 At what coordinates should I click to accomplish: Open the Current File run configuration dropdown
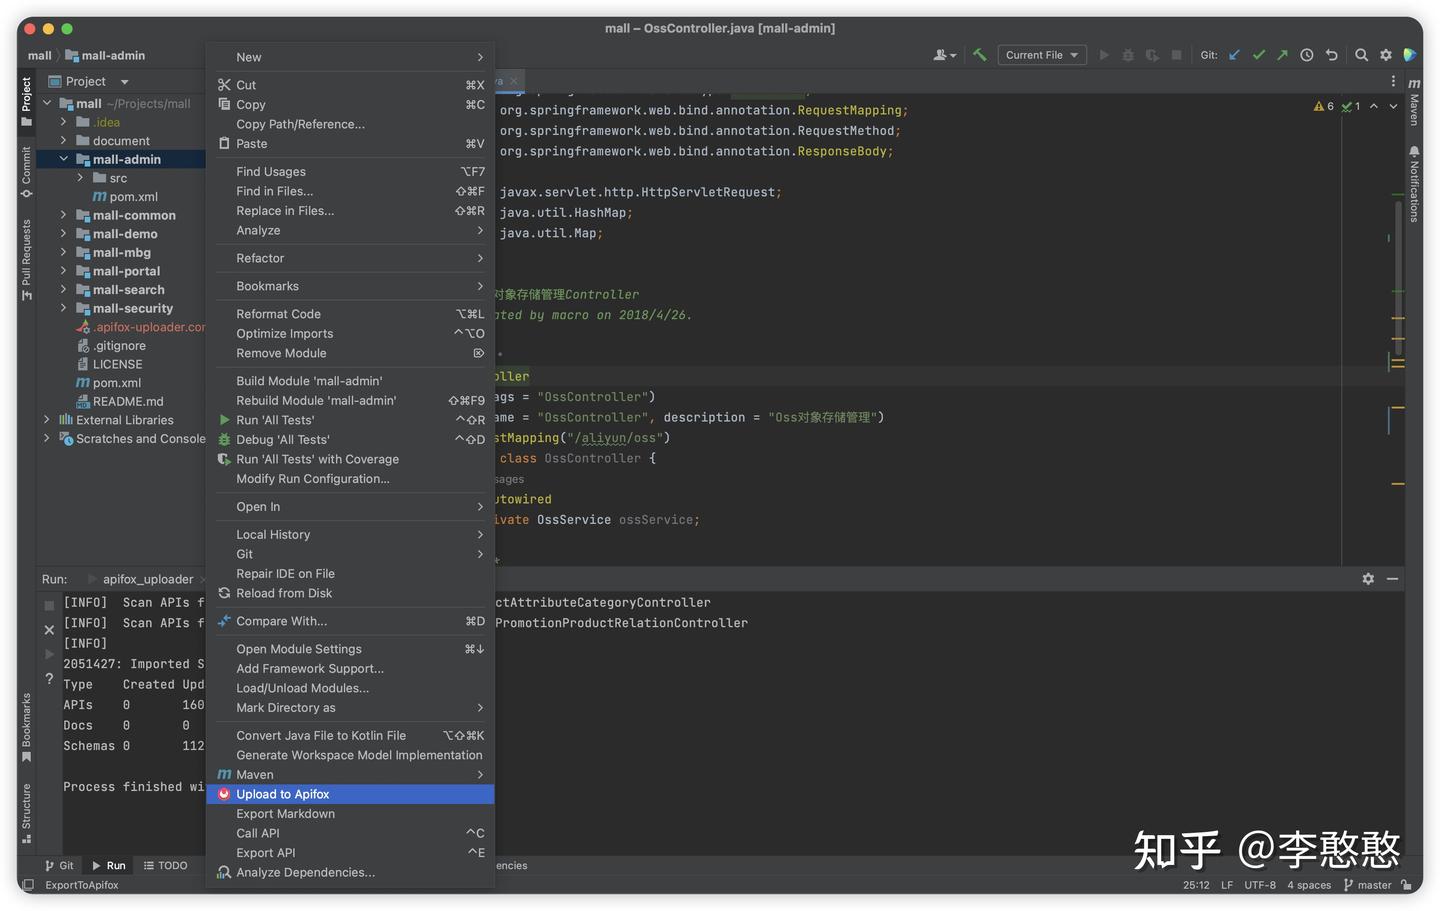1041,55
